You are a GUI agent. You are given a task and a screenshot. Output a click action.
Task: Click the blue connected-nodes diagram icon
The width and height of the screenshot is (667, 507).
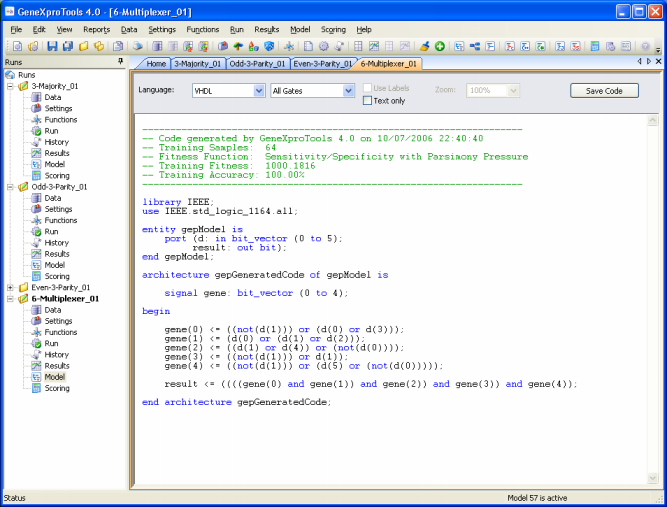475,46
